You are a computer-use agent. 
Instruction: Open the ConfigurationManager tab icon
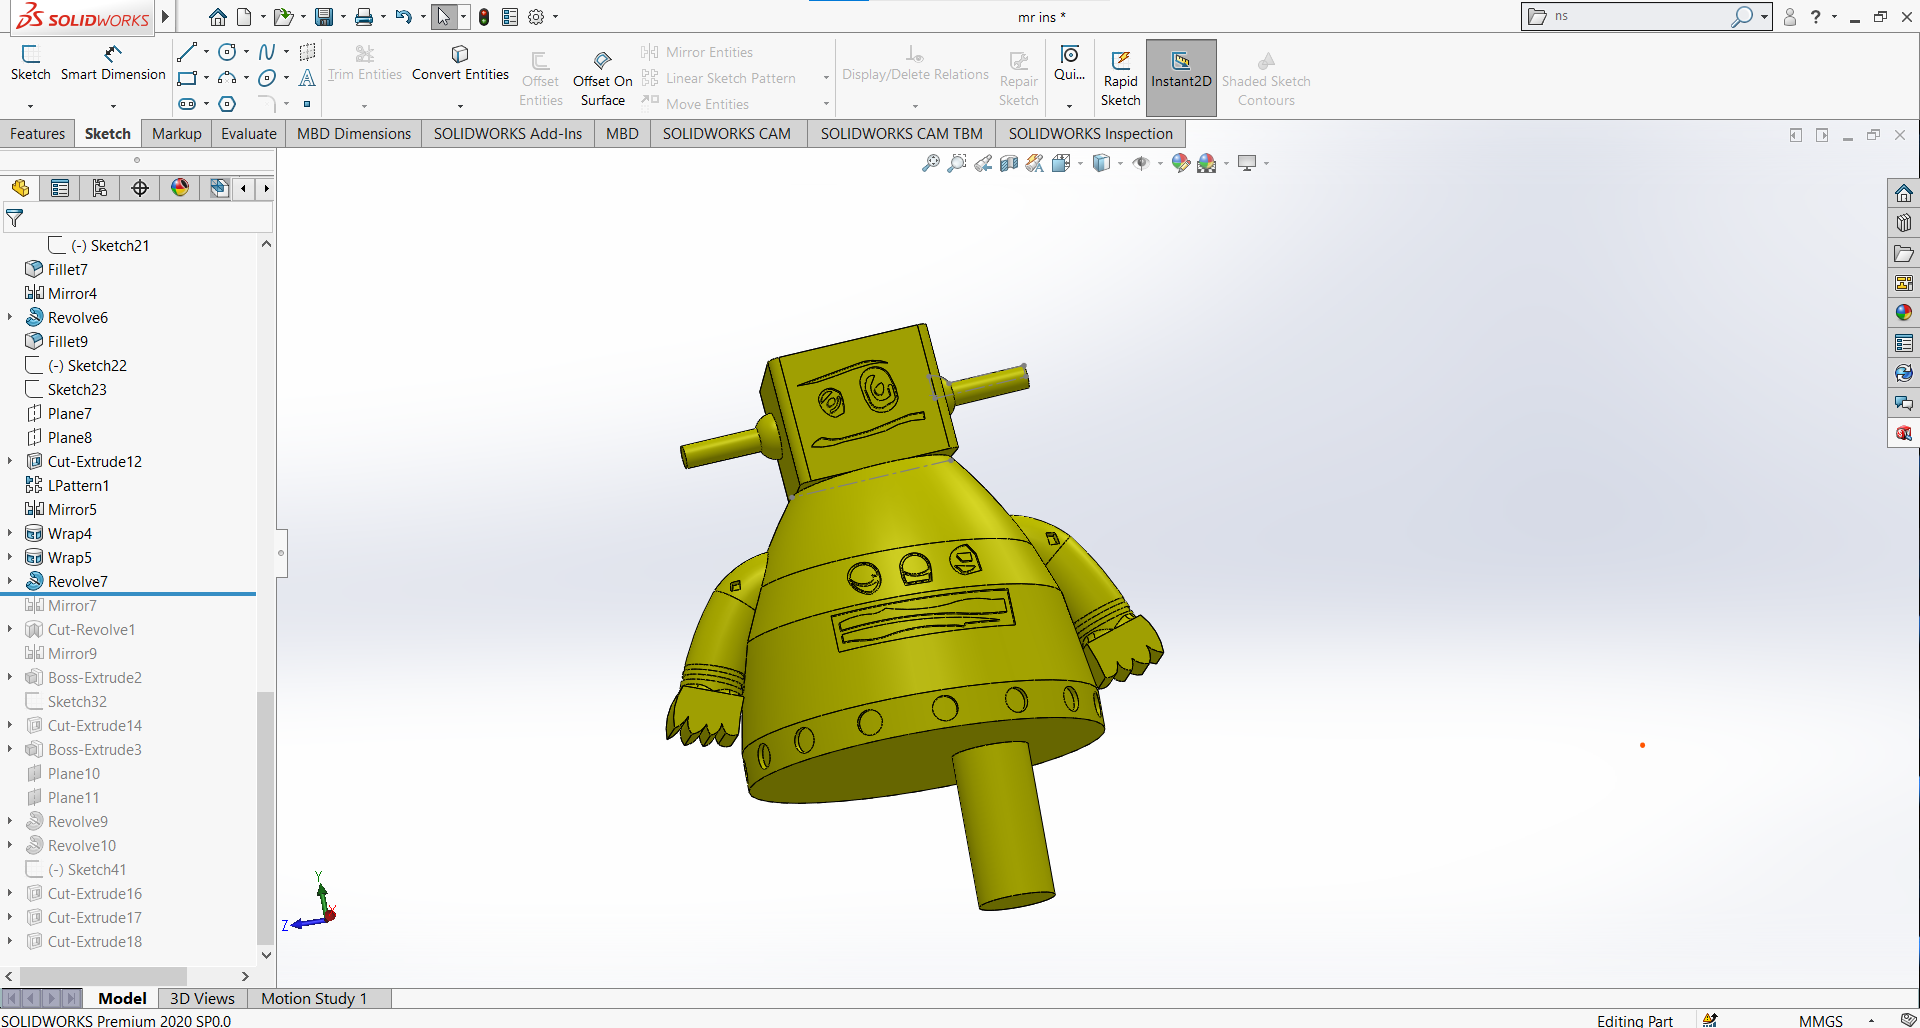click(100, 188)
